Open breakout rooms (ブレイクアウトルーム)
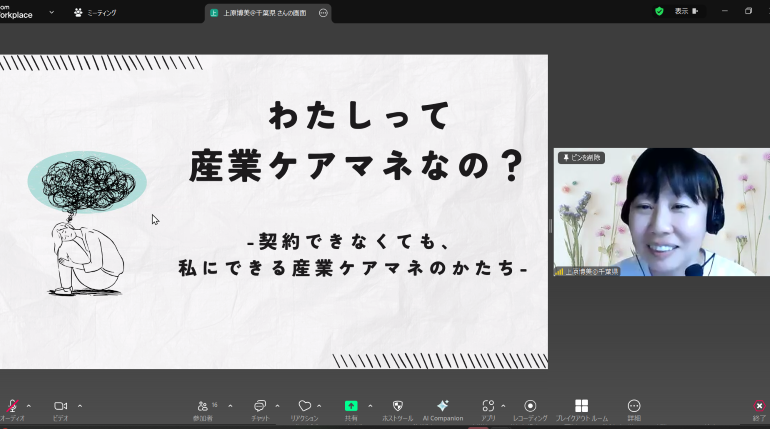The width and height of the screenshot is (770, 429). click(x=581, y=406)
